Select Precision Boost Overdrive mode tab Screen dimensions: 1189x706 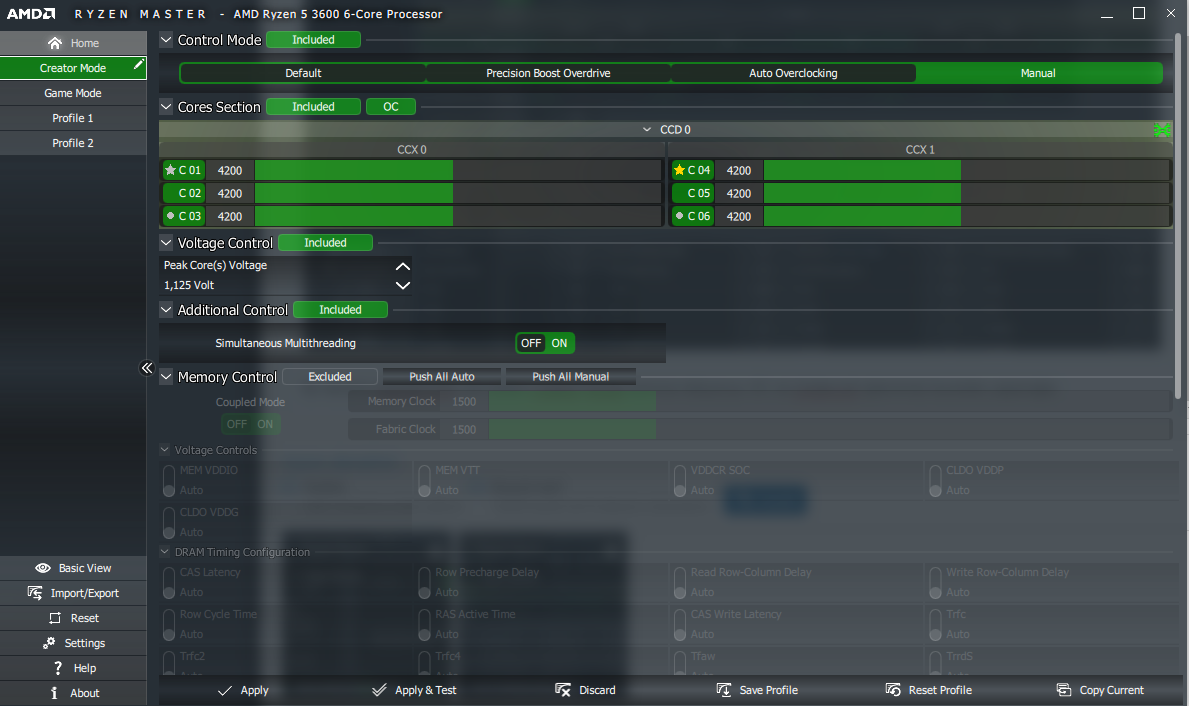pos(548,74)
